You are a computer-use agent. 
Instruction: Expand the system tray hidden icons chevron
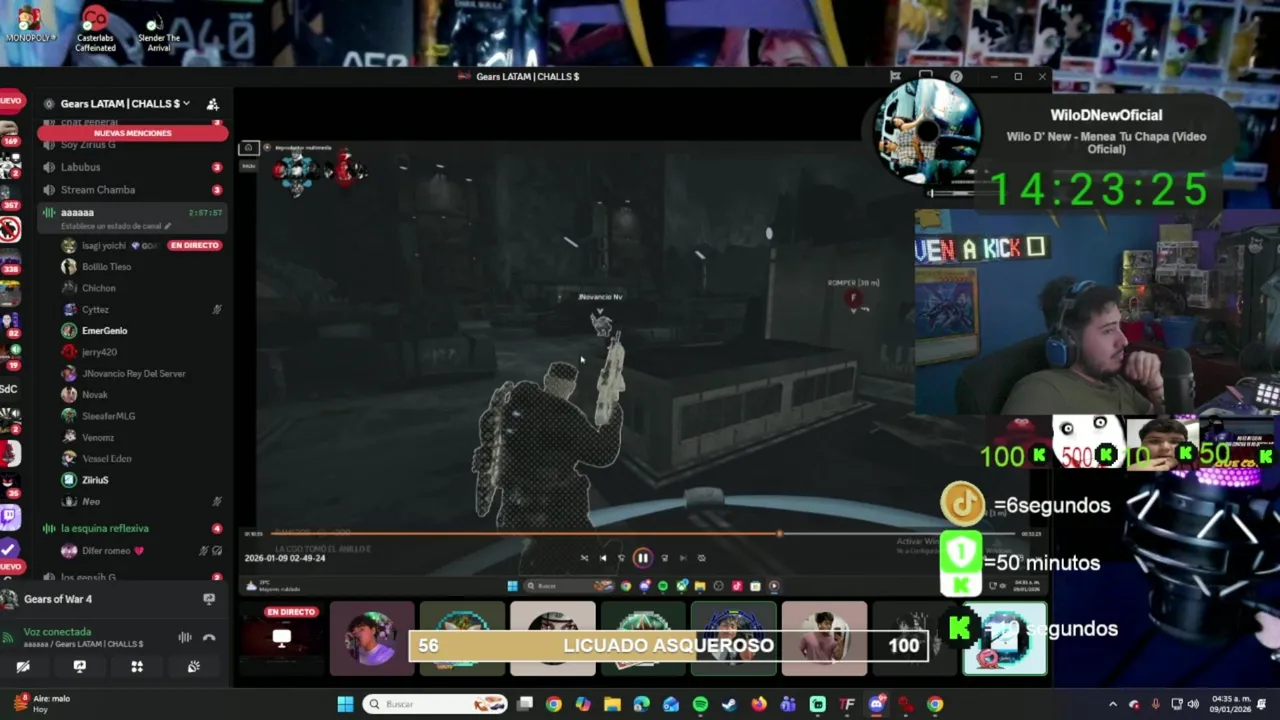1113,704
